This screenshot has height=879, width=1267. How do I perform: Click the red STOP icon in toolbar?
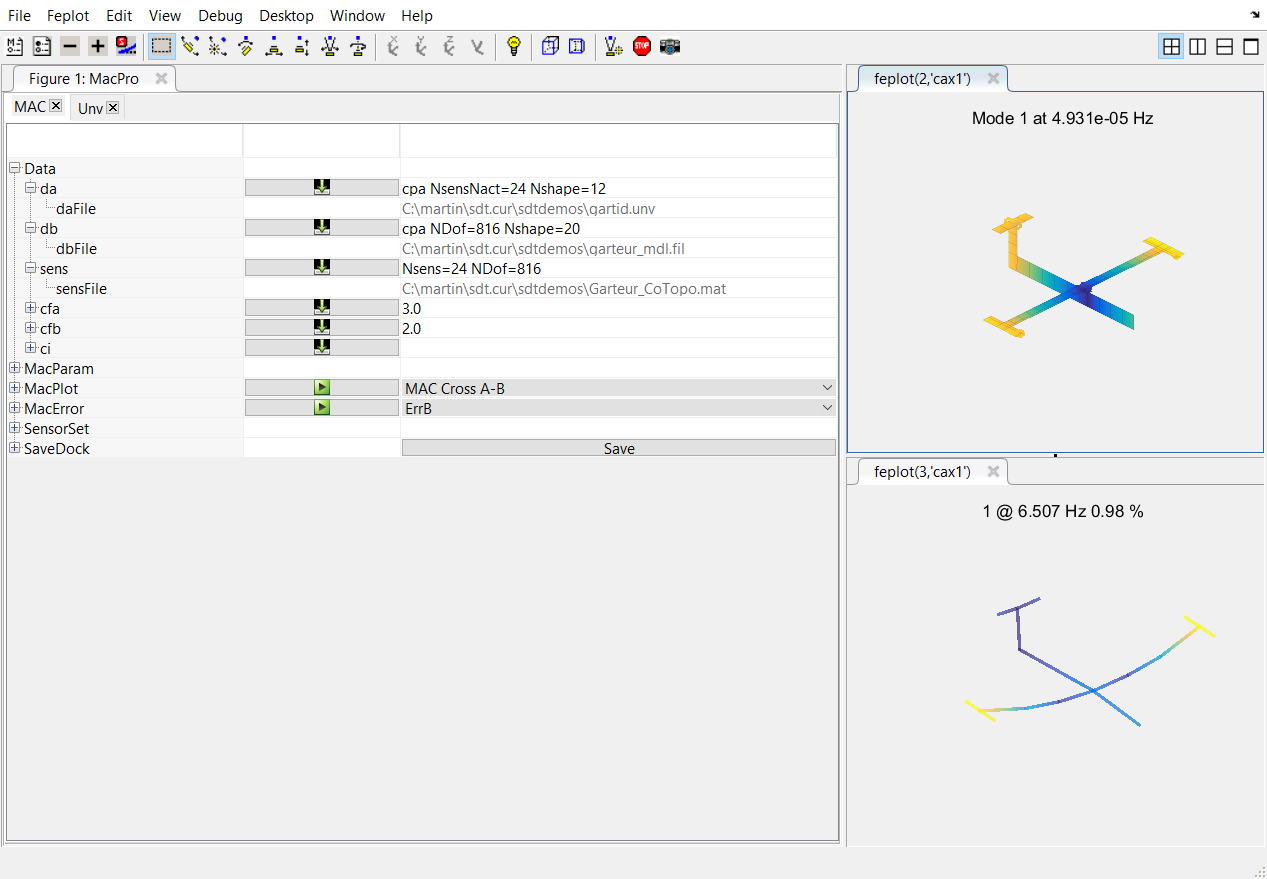[x=642, y=46]
